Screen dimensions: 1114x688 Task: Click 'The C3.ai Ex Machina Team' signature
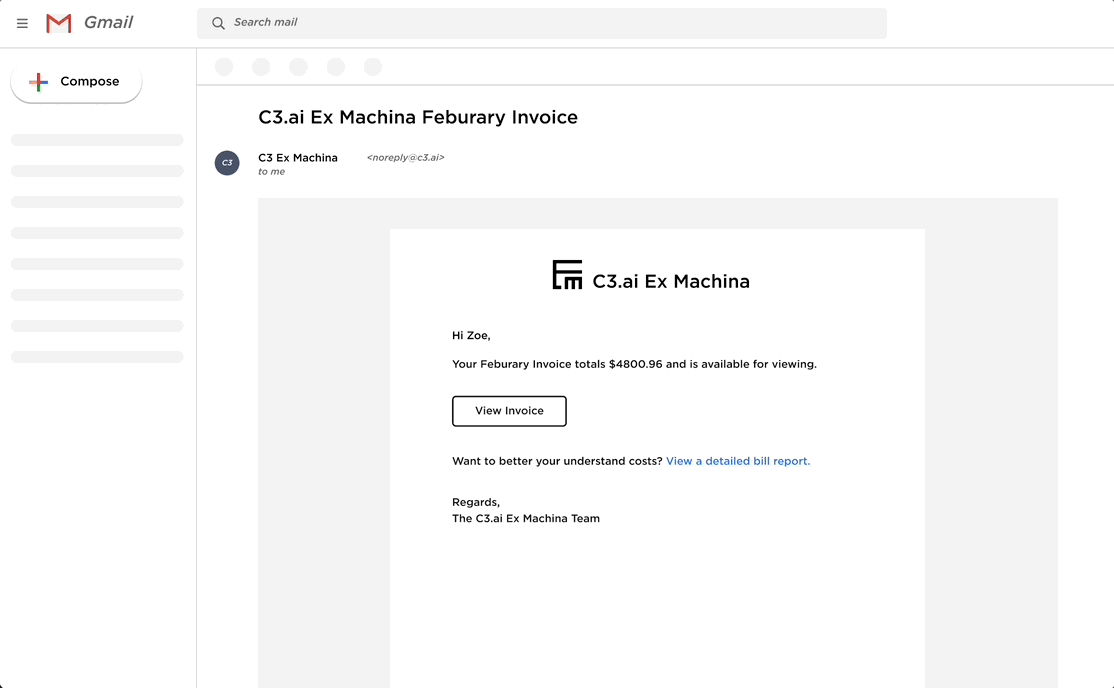pos(526,519)
